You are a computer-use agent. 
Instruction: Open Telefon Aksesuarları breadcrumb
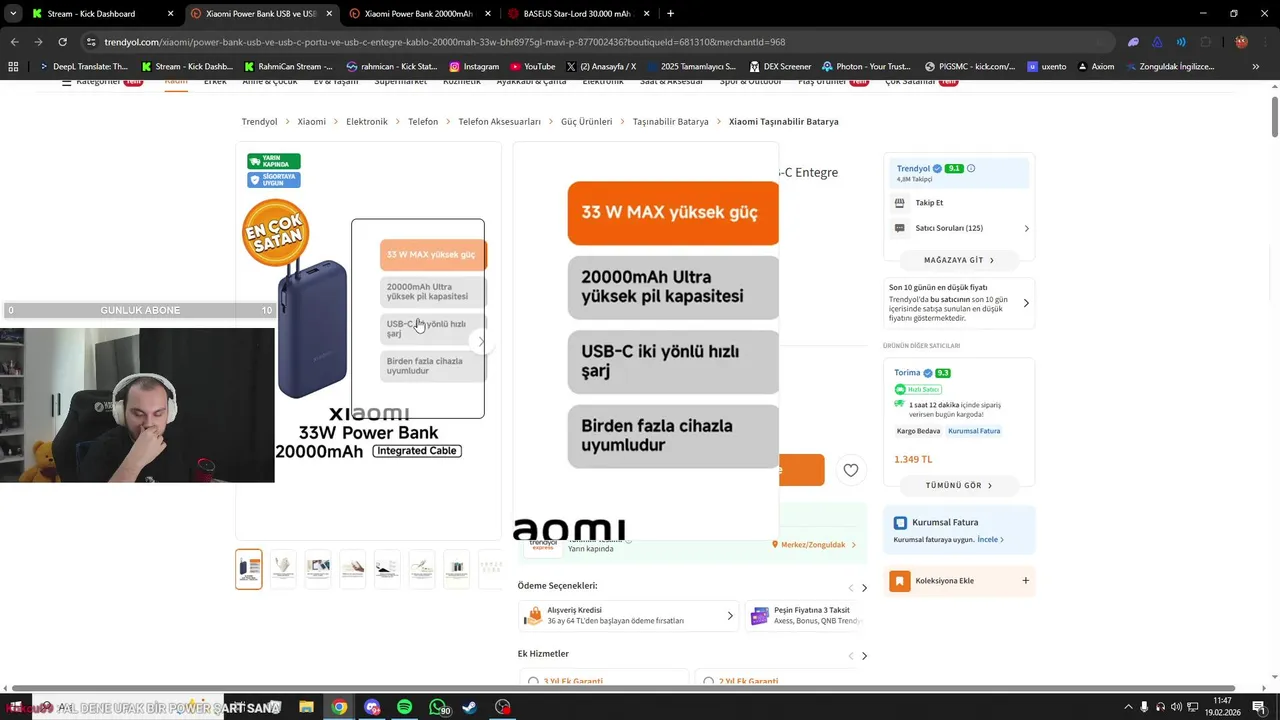(x=499, y=122)
